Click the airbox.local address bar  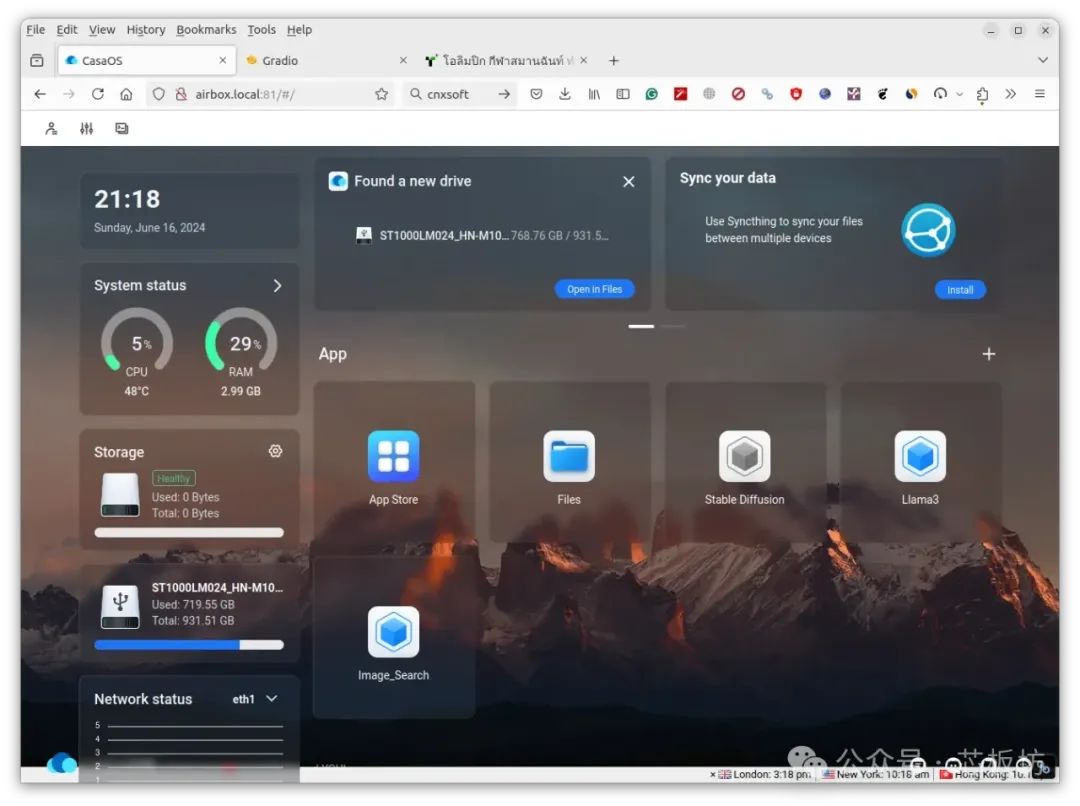[270, 94]
